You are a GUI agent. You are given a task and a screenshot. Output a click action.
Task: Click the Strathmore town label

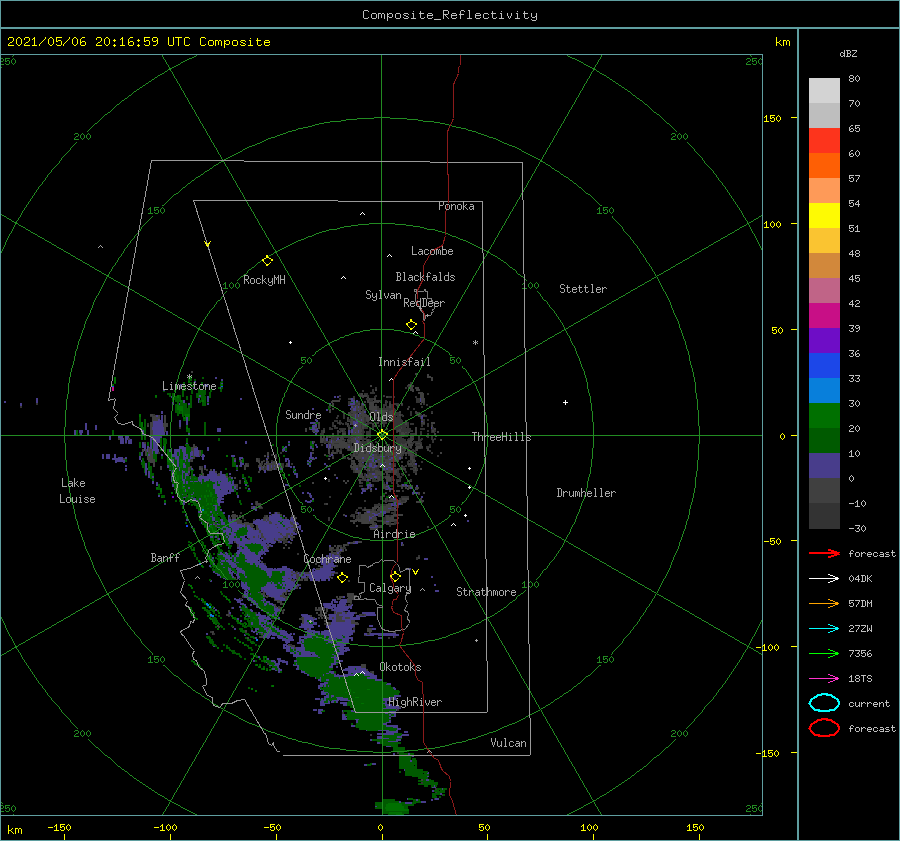[486, 592]
